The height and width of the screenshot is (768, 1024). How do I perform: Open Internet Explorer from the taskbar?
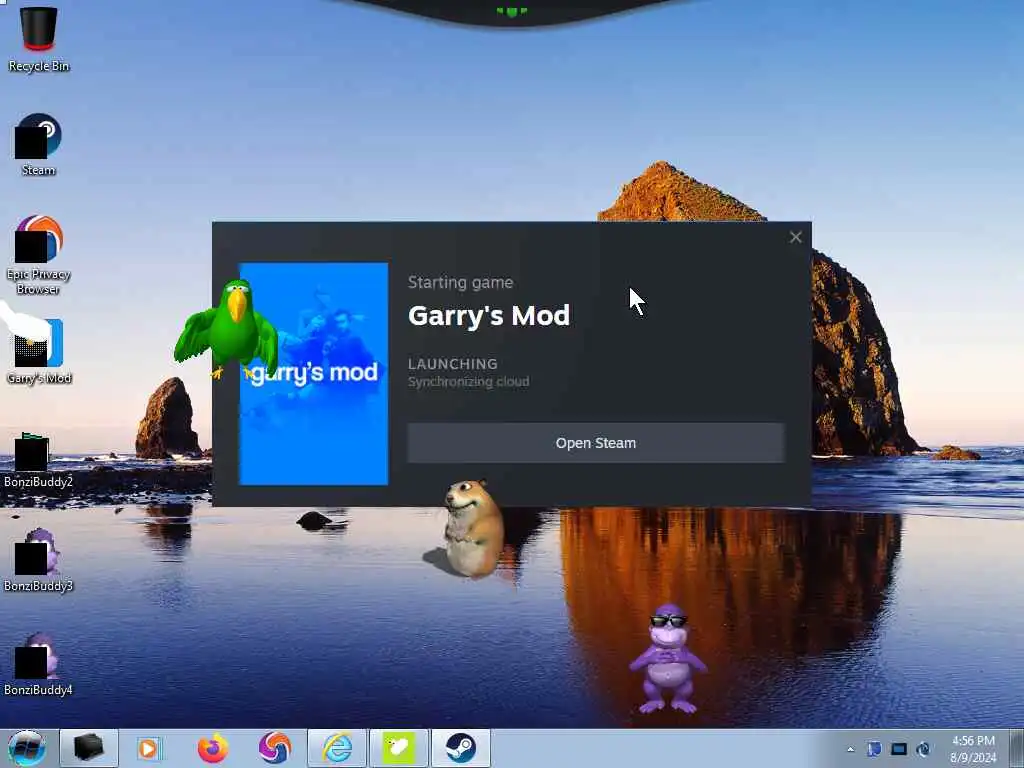(337, 748)
